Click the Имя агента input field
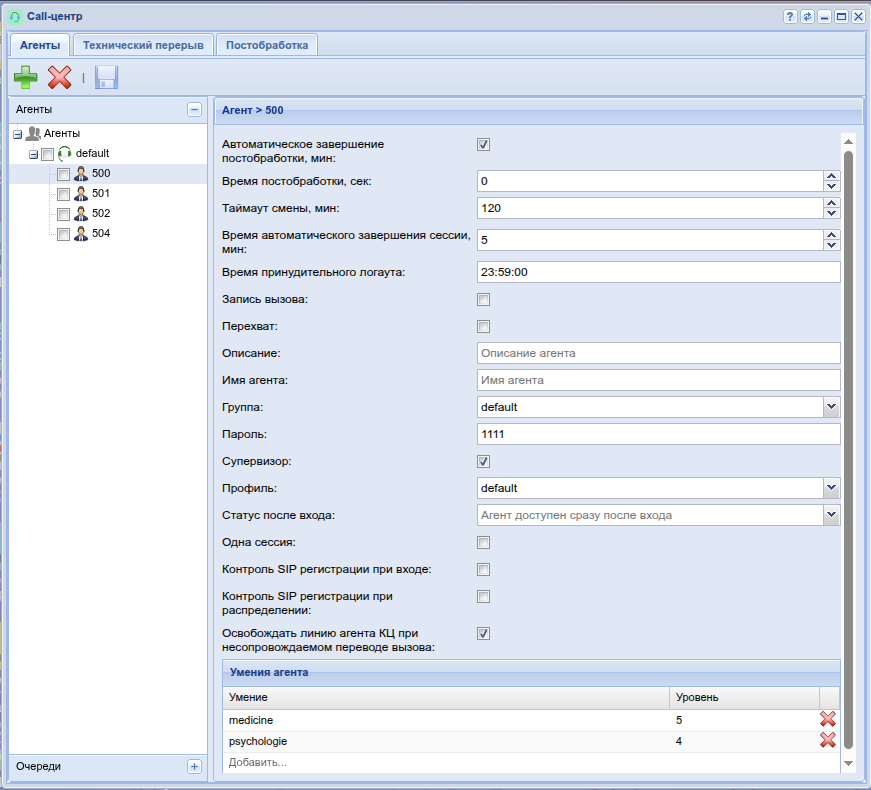The image size is (871, 790). (658, 380)
